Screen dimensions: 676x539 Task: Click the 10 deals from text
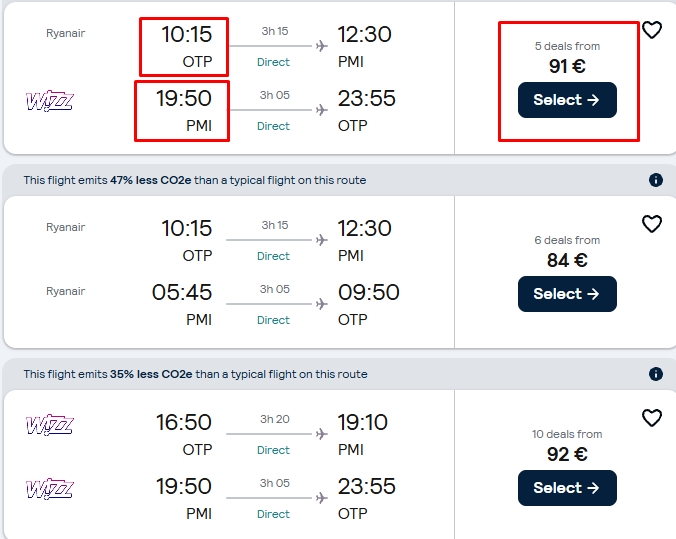point(567,434)
